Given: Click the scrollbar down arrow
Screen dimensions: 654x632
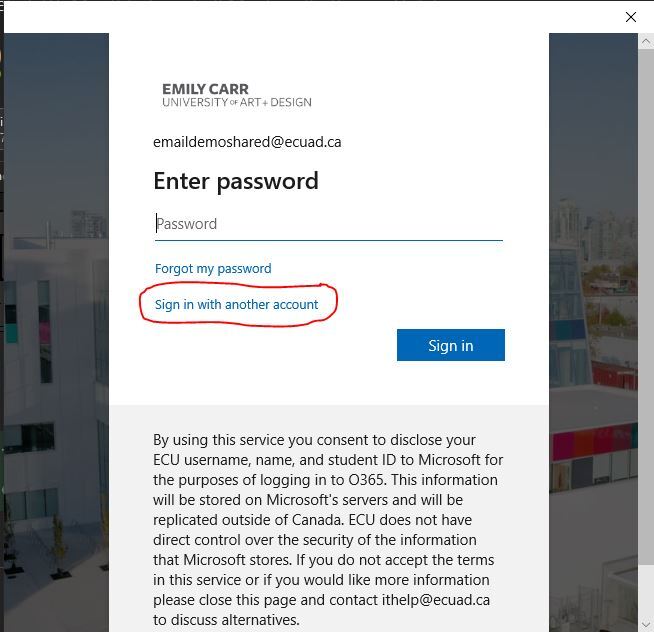Looking at the screenshot, I should (x=646, y=624).
